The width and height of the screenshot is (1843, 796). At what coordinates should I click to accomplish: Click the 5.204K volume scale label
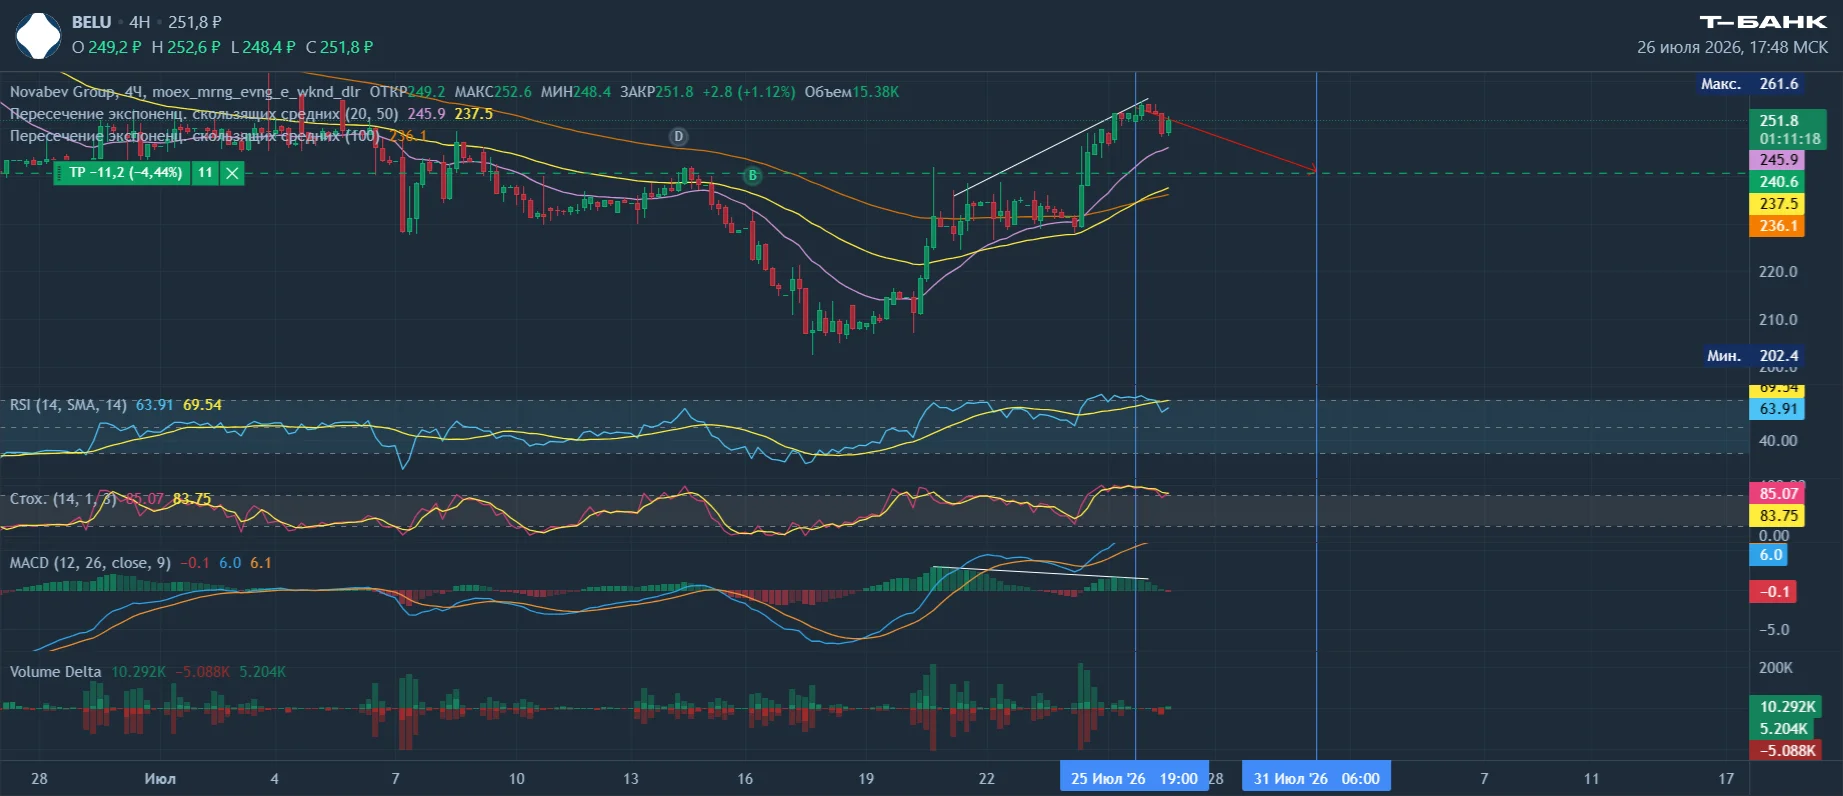click(x=1782, y=729)
